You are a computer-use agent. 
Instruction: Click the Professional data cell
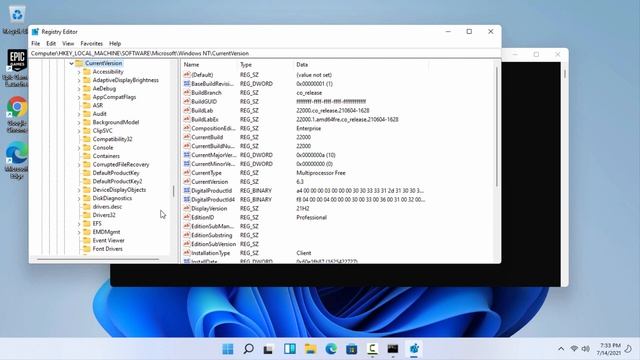click(x=311, y=217)
